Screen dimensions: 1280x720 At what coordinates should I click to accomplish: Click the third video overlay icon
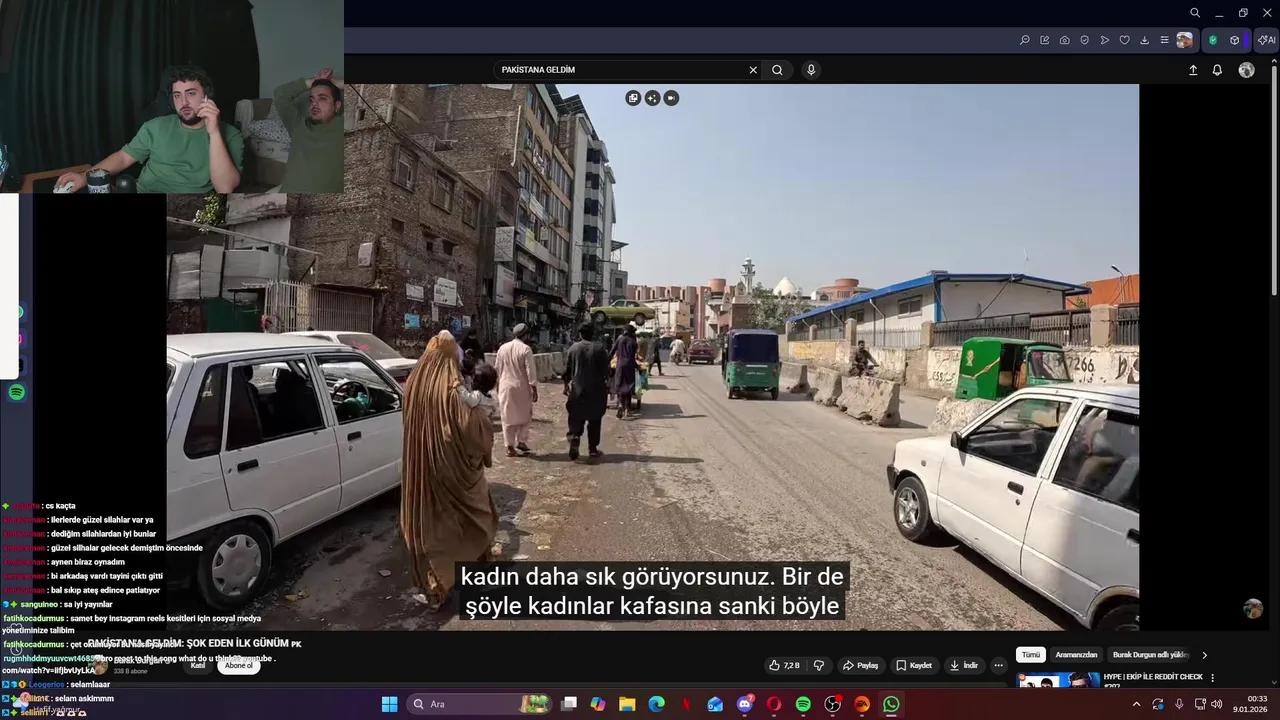[671, 98]
